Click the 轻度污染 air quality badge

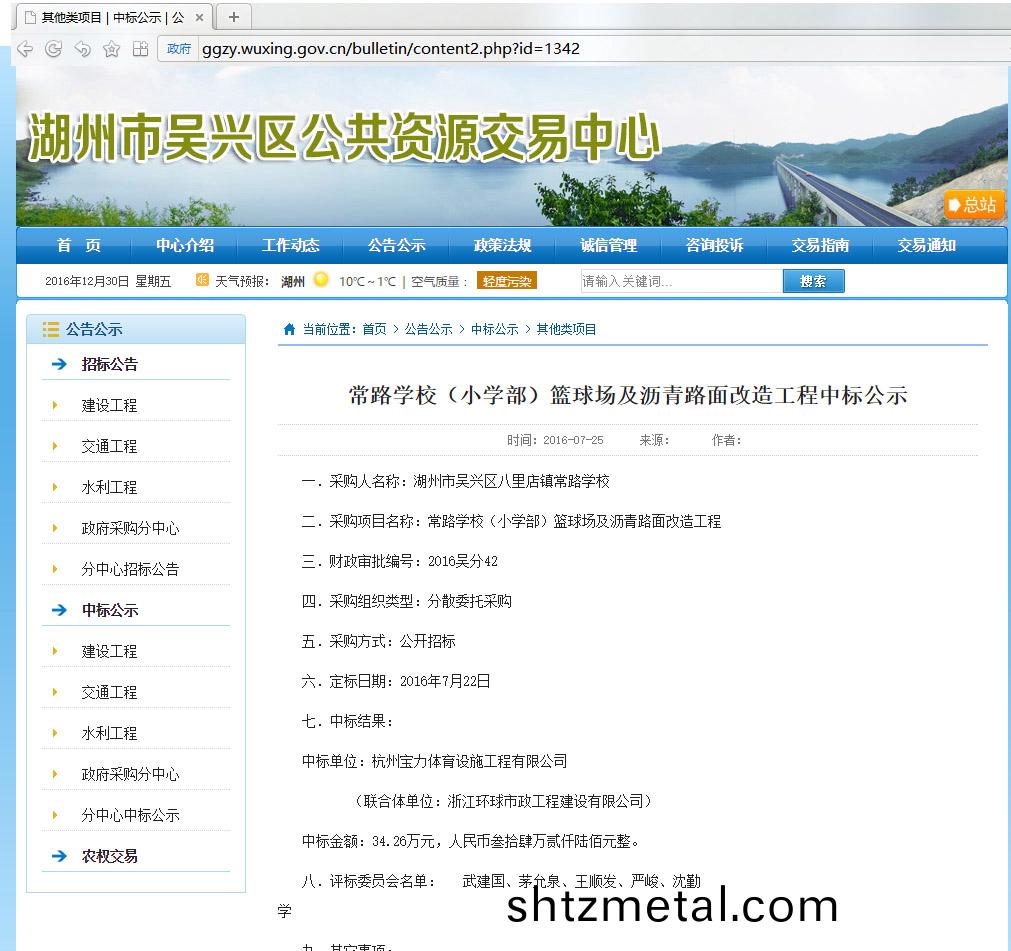click(507, 281)
